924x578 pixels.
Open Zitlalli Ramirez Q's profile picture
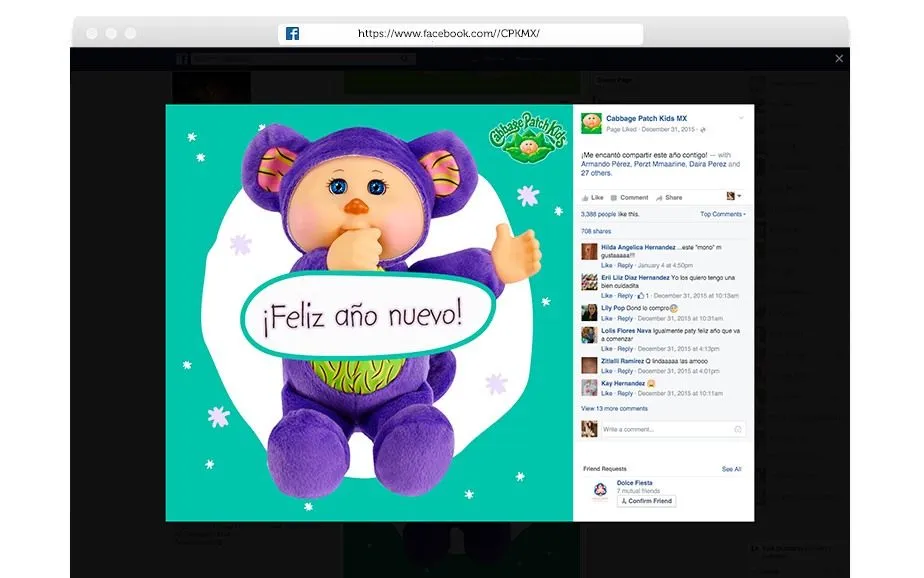coord(589,365)
